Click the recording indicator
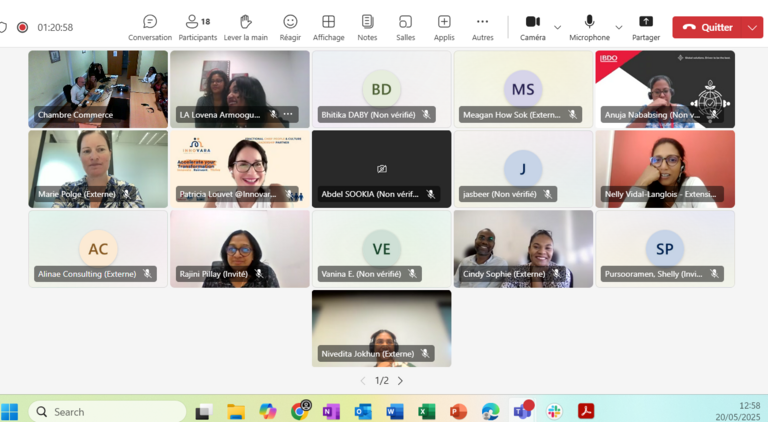 (x=22, y=27)
